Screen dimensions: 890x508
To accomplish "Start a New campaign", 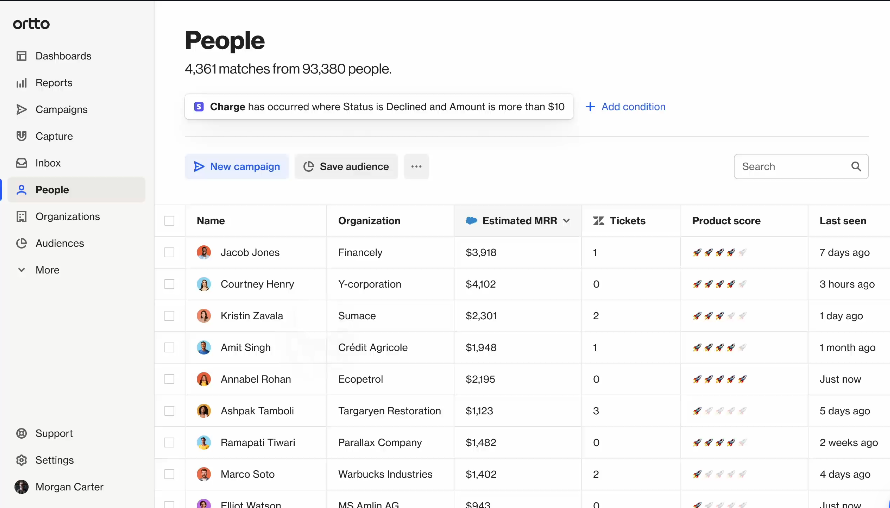I will pos(237,166).
